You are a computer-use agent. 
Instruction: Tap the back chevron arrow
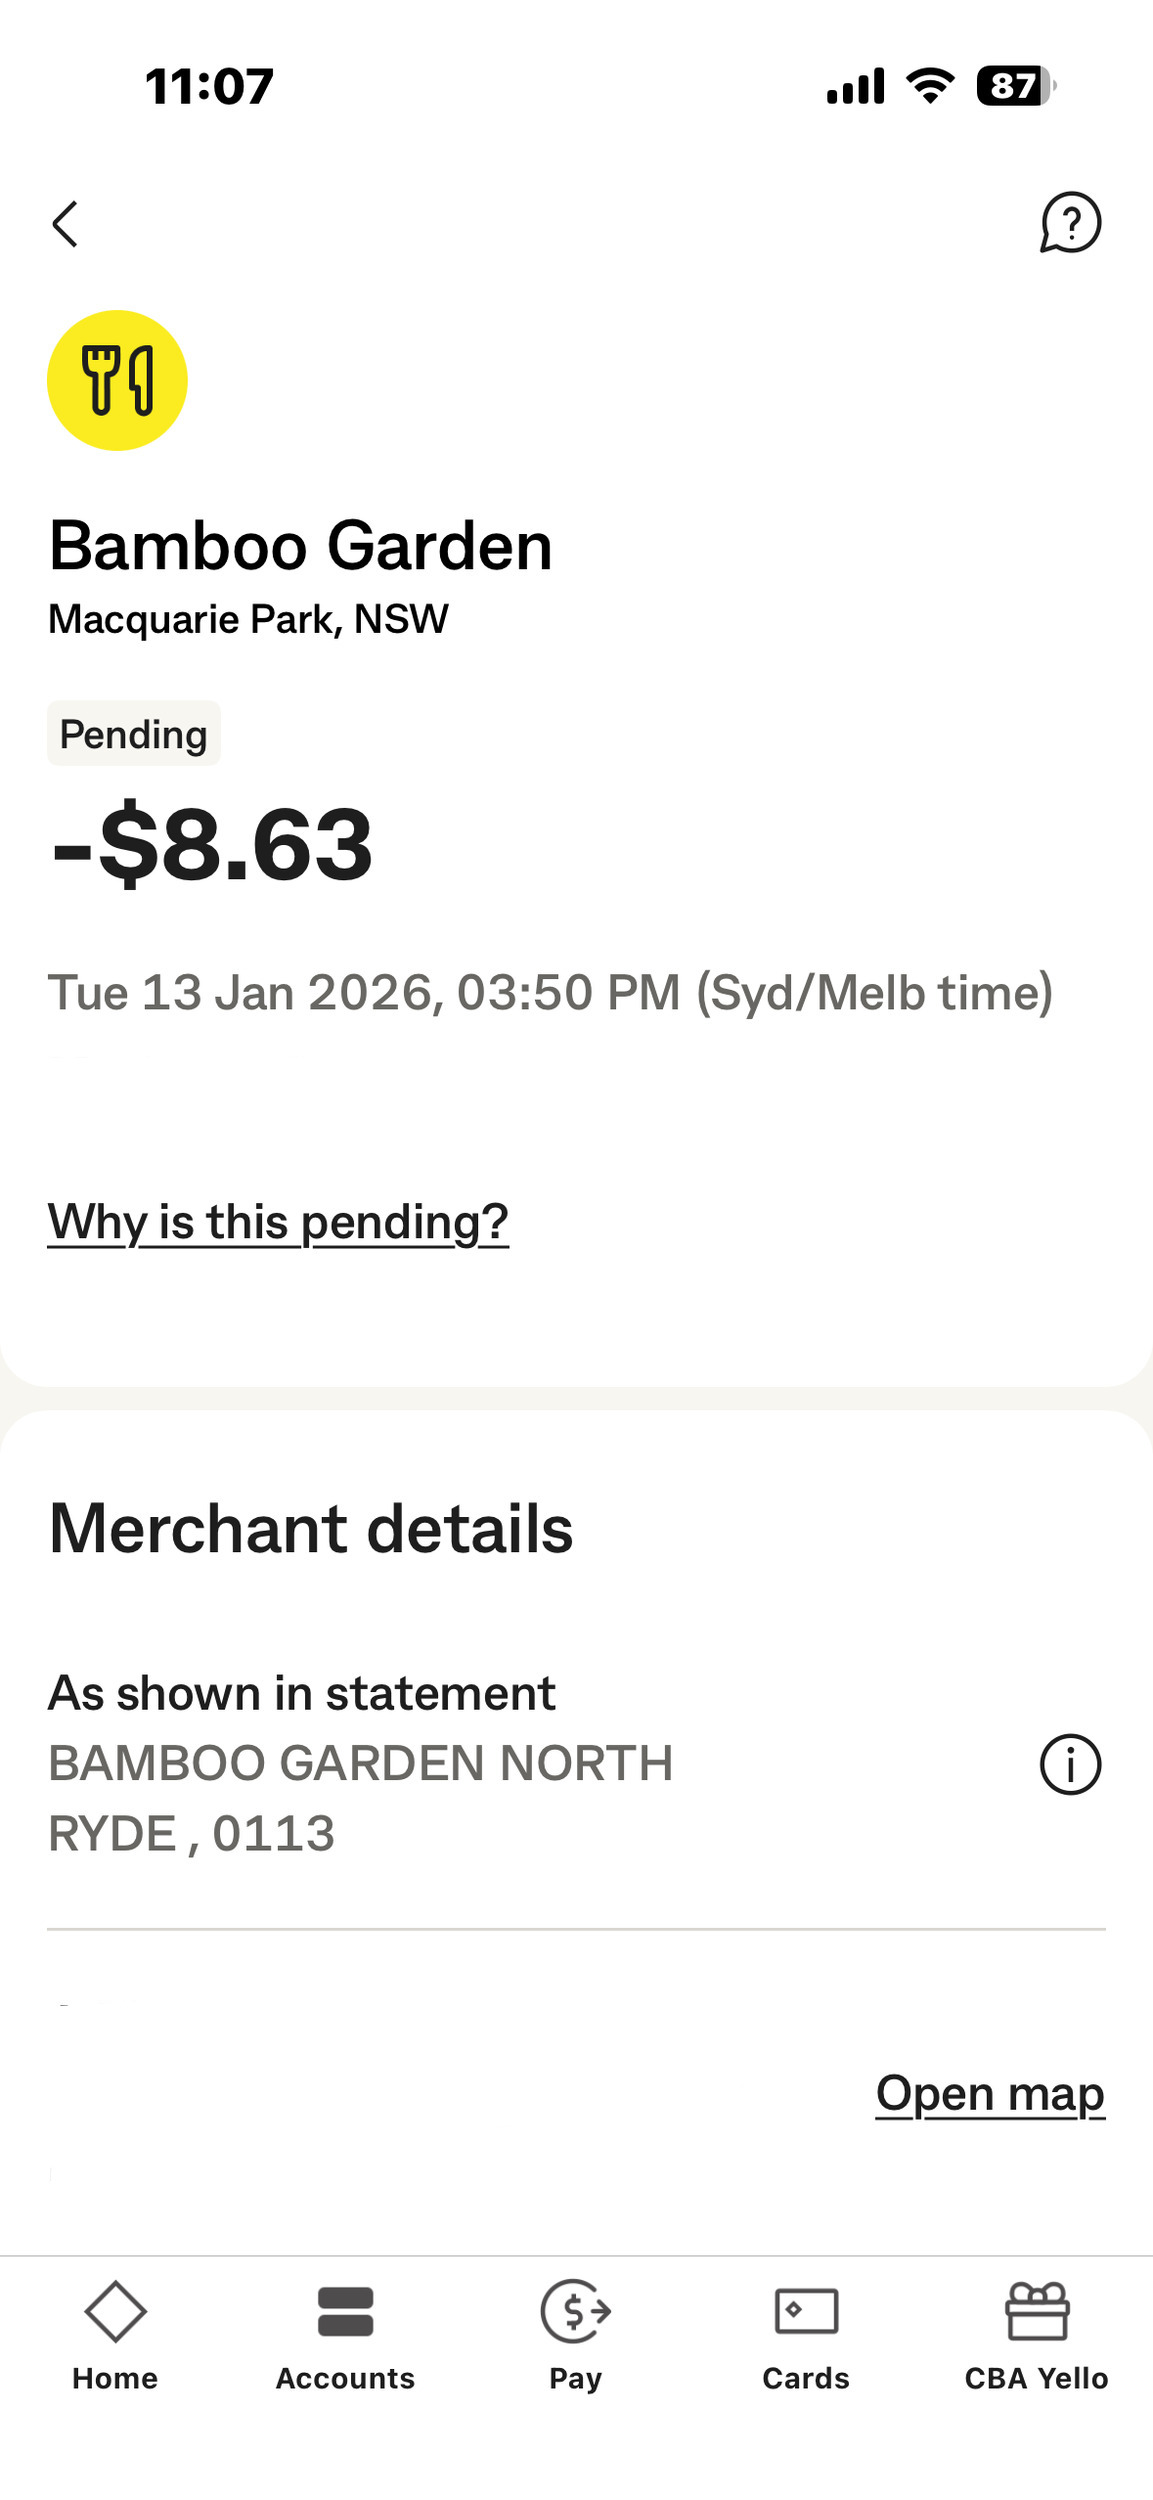(65, 224)
